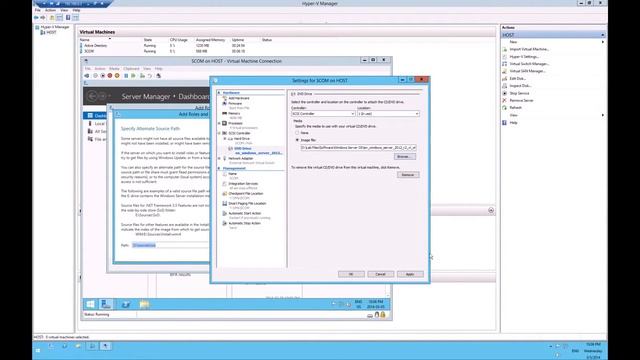This screenshot has height=360, width=640.
Task: Click Refresh in Actions pane
Action: [x=516, y=108]
